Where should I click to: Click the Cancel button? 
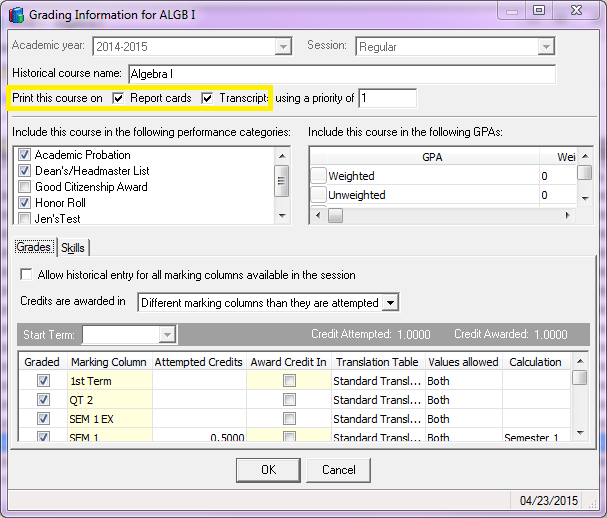pyautogui.click(x=339, y=470)
